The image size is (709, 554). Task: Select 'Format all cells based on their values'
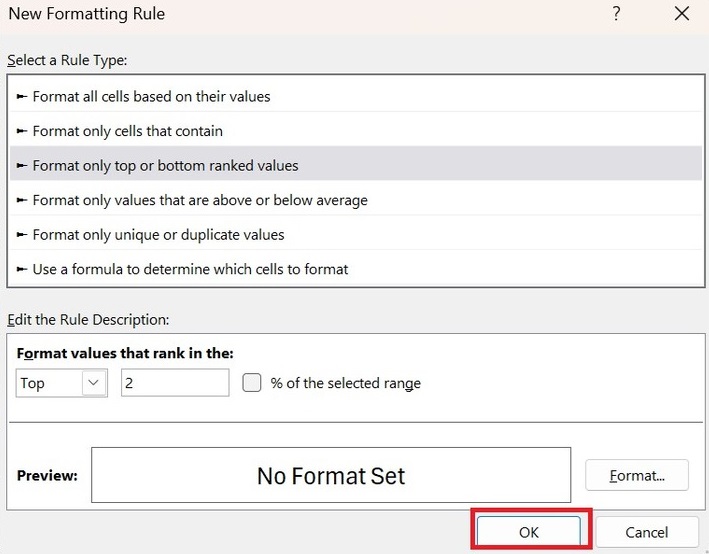(x=152, y=97)
